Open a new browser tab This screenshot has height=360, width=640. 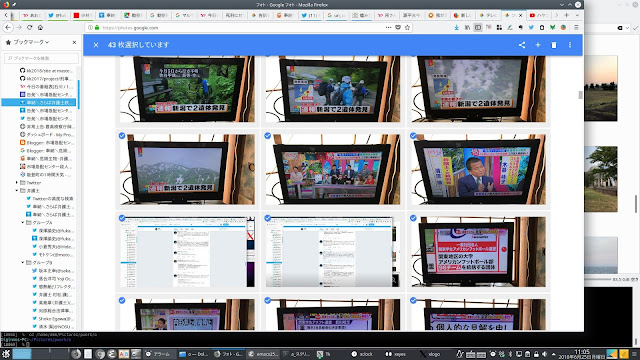[567, 15]
